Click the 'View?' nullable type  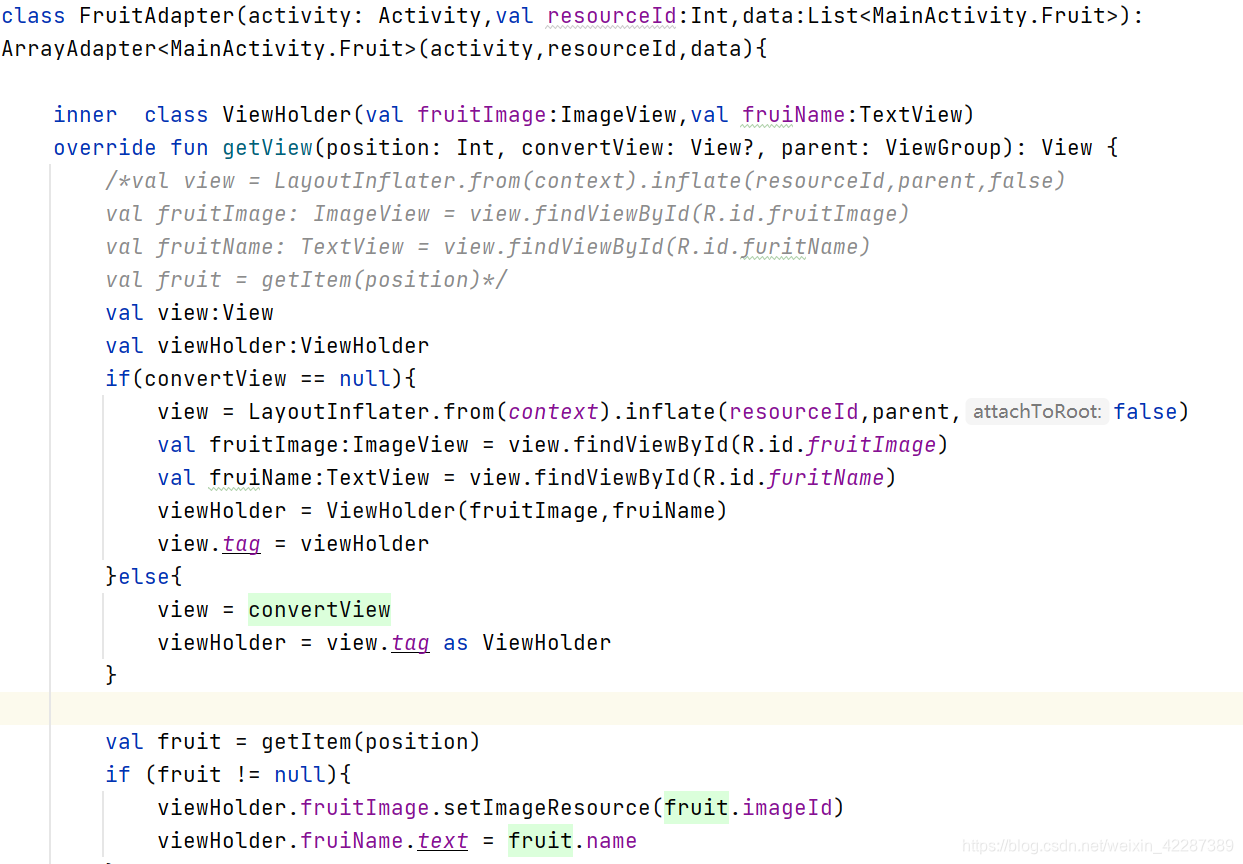coord(724,148)
